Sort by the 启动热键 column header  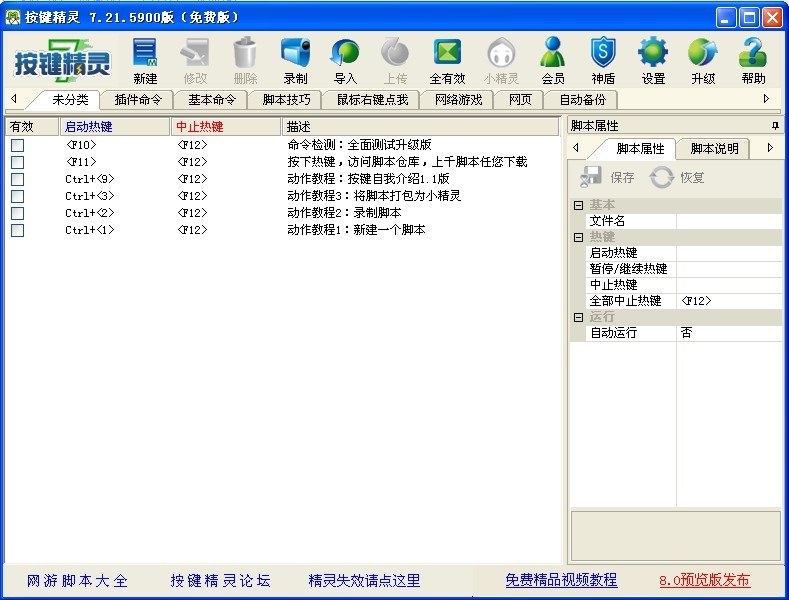tap(115, 126)
